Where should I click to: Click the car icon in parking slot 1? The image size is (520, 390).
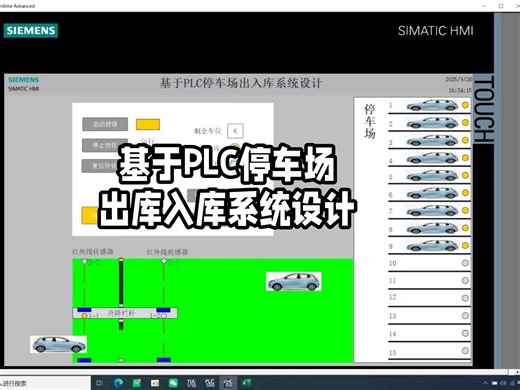tap(433, 105)
